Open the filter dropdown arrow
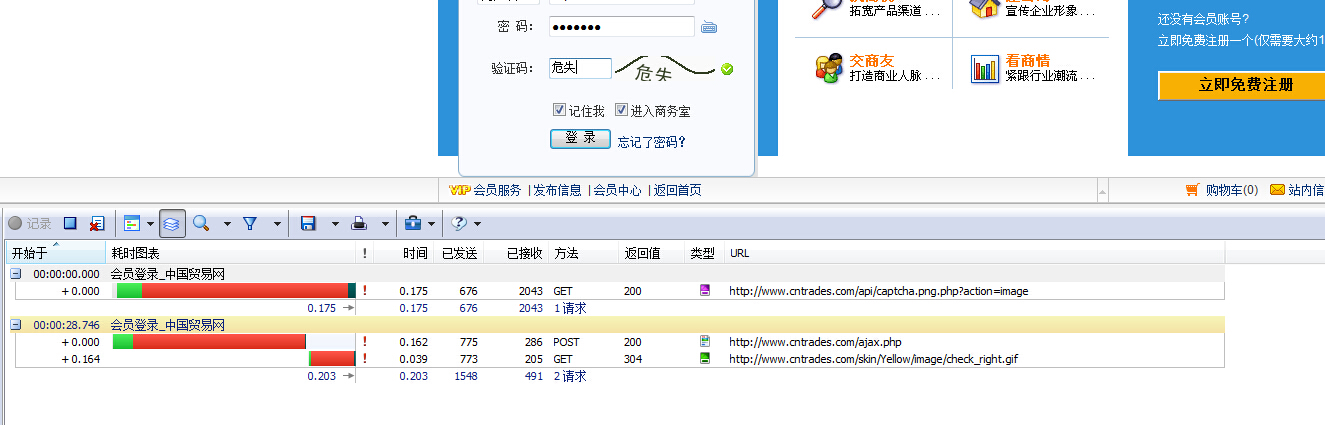The width and height of the screenshot is (1325, 425). pyautogui.click(x=277, y=224)
